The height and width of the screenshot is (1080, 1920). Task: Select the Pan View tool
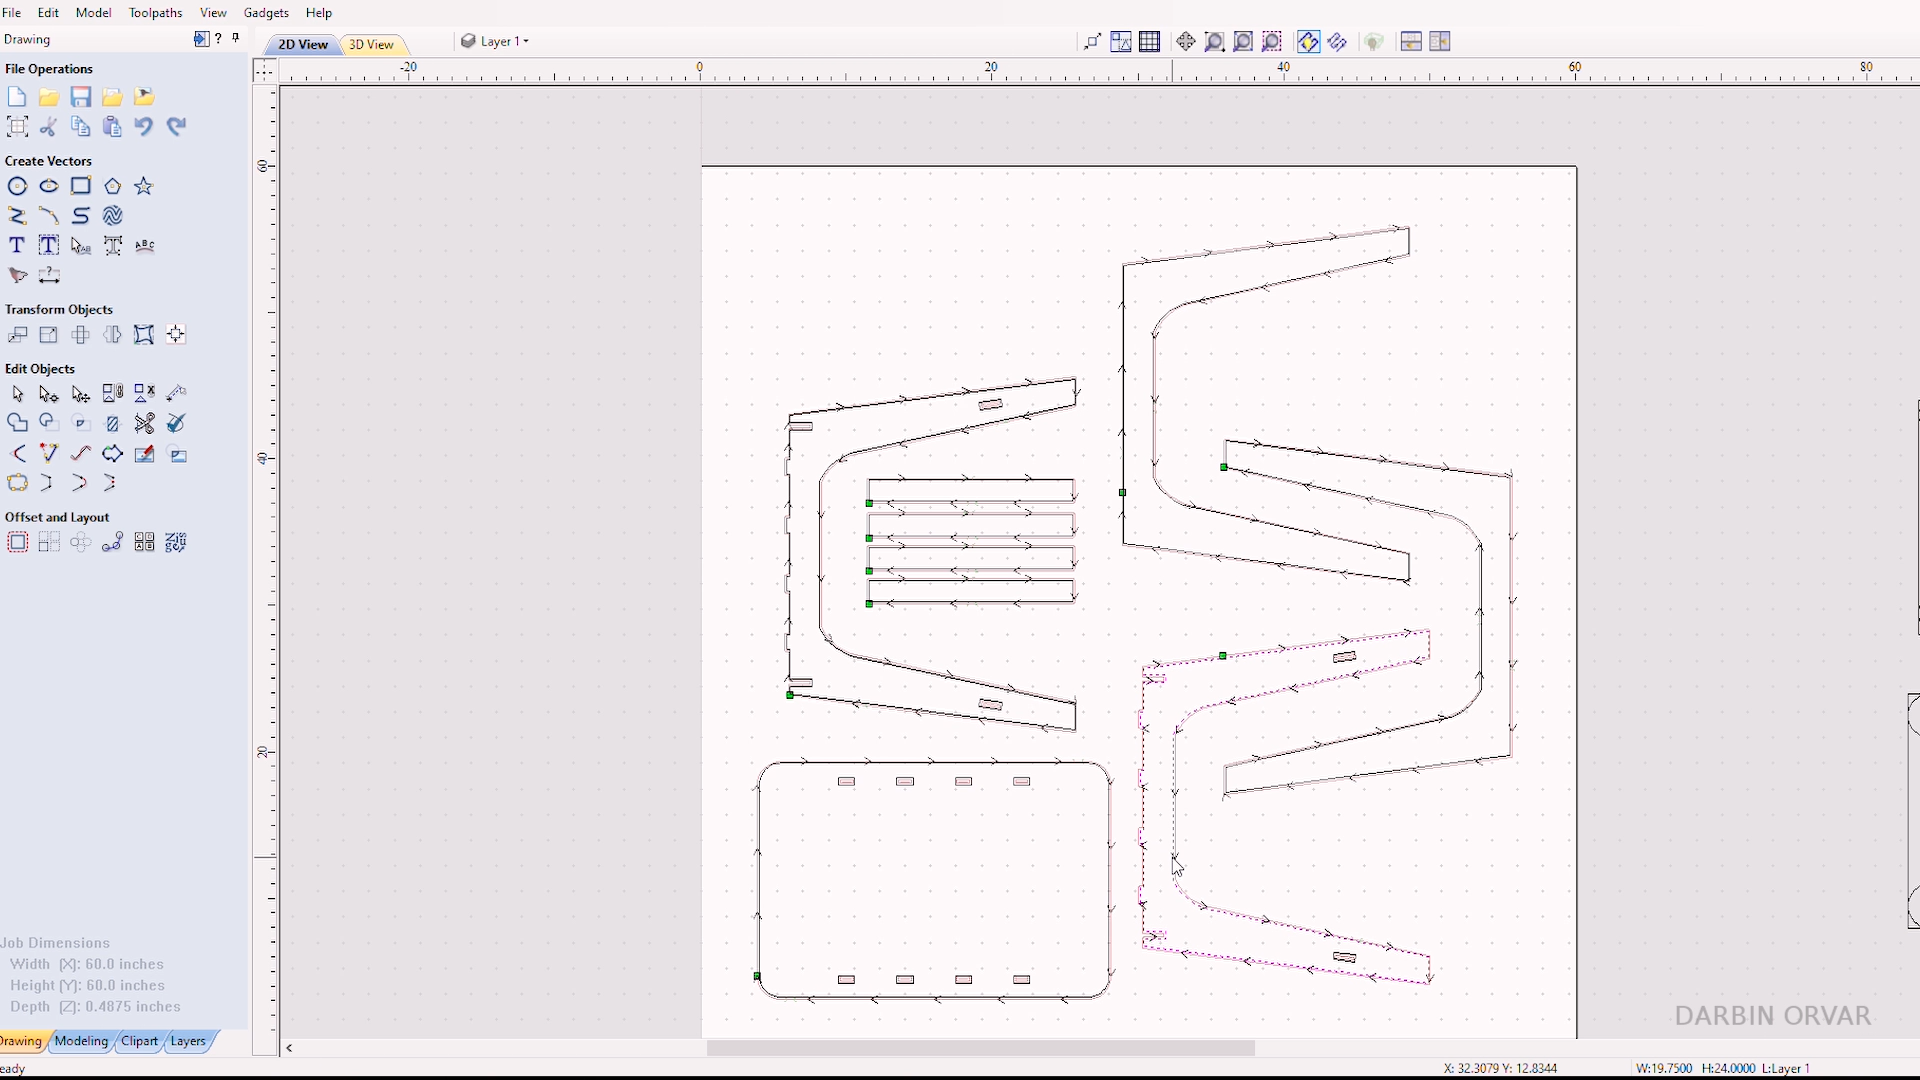(x=1186, y=41)
